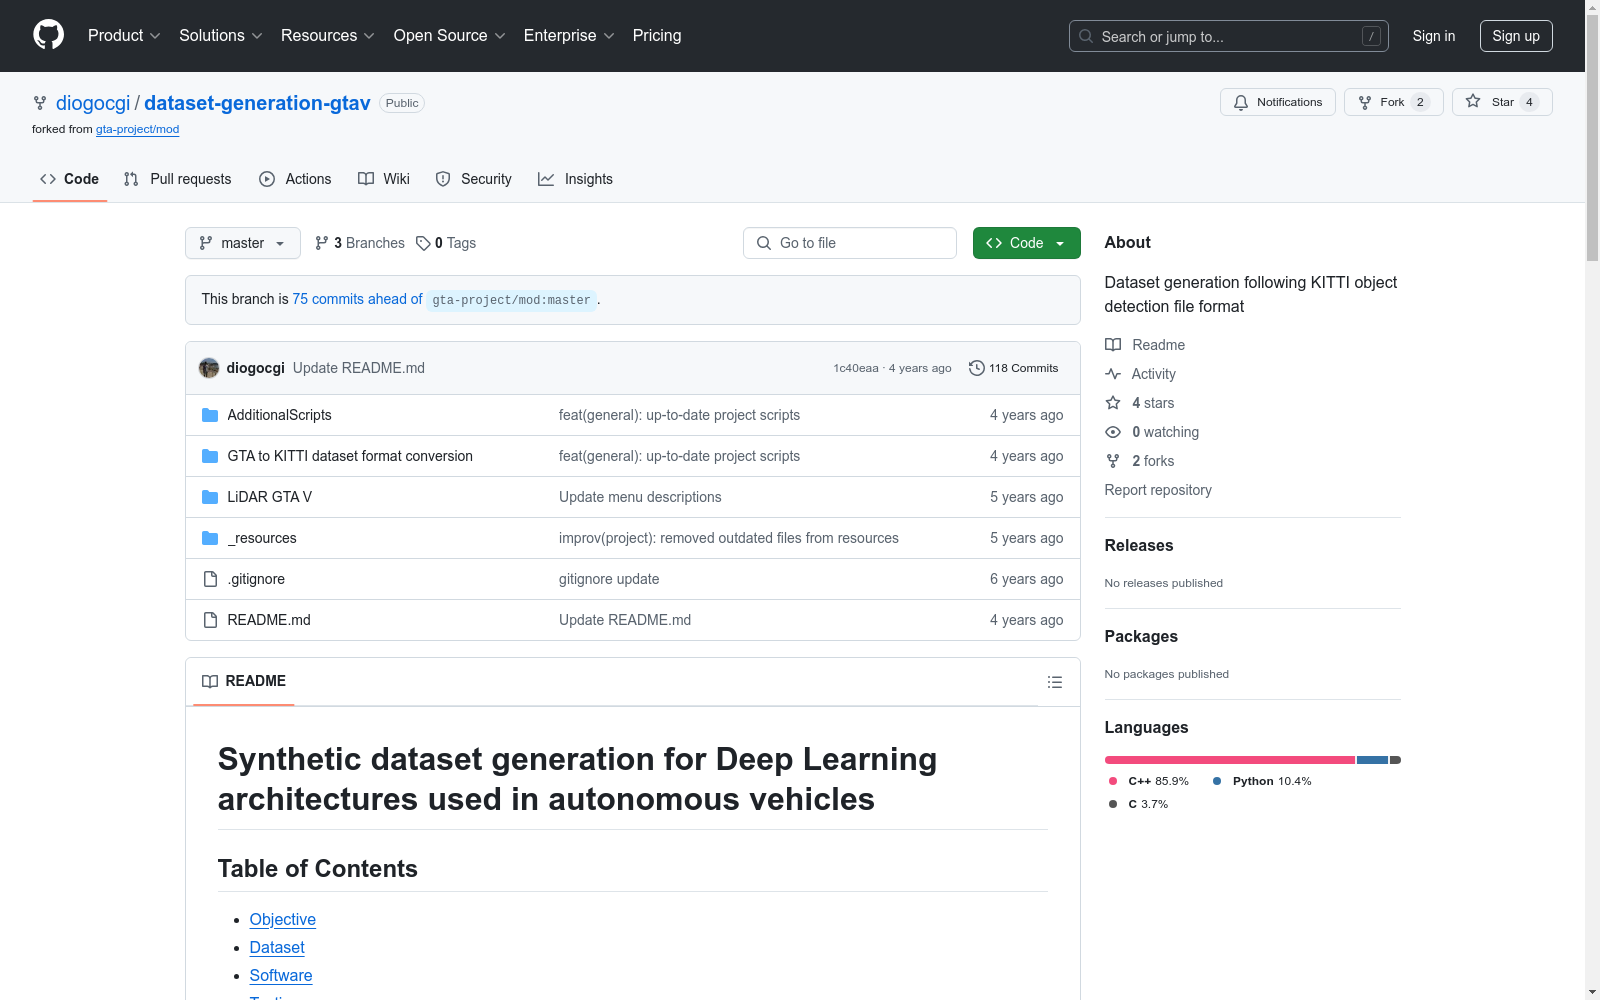Focus the Search or jump to field
This screenshot has width=1600, height=1000.
[1229, 36]
